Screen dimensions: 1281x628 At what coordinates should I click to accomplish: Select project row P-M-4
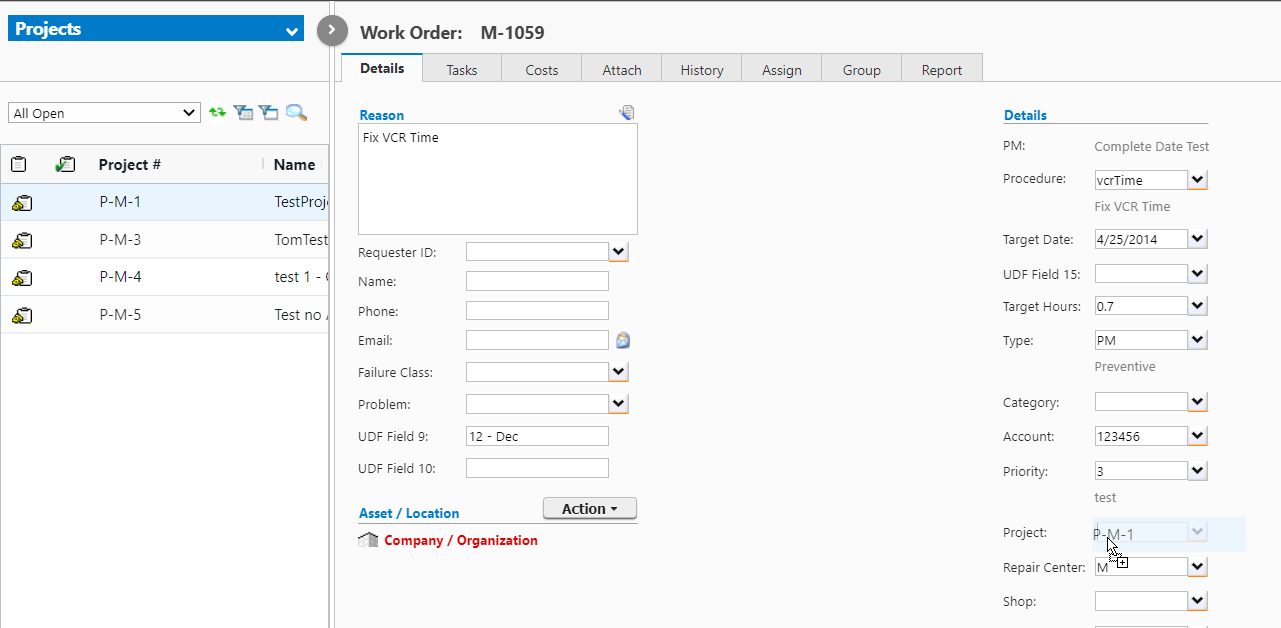(x=165, y=277)
